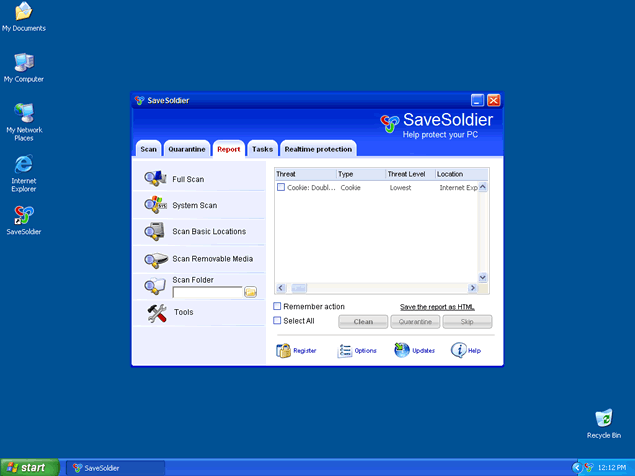
Task: Check the Cookie threat row checkbox
Action: point(281,187)
